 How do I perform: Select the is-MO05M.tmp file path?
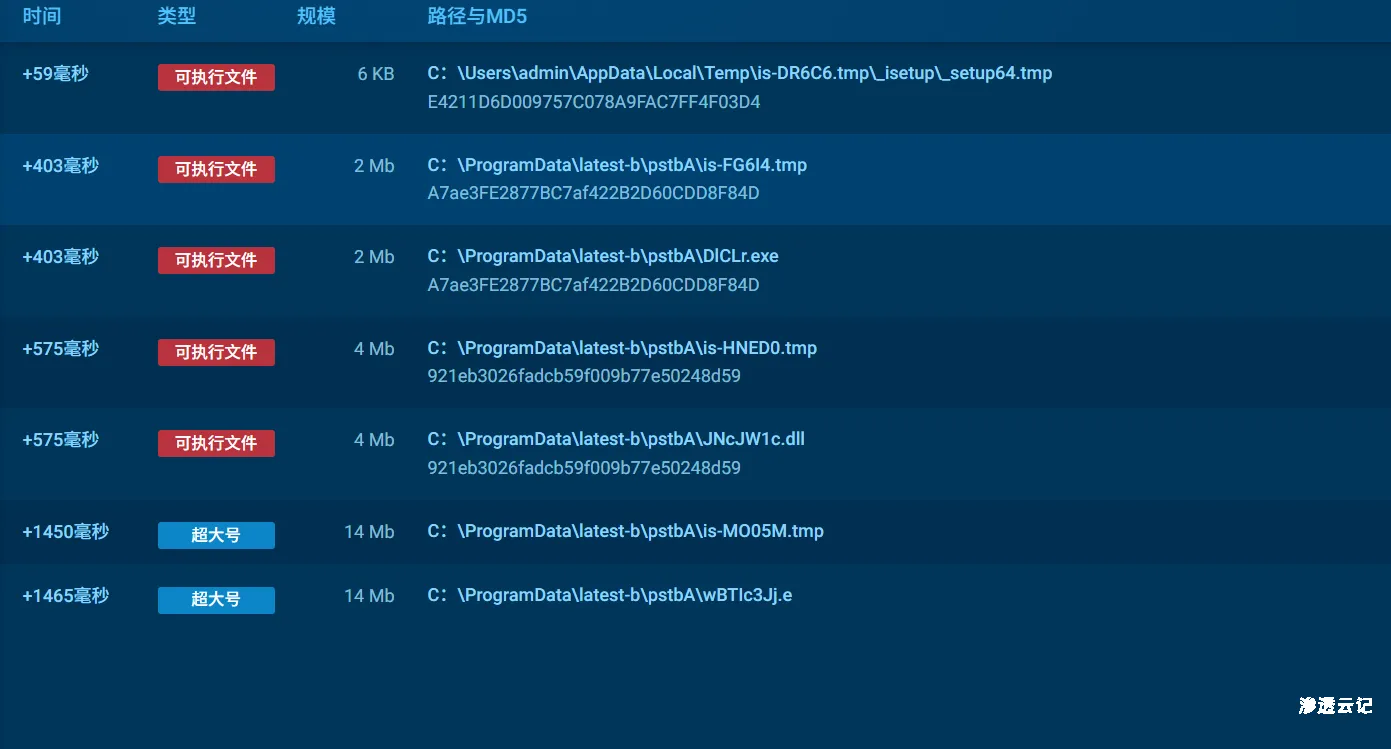[x=625, y=531]
